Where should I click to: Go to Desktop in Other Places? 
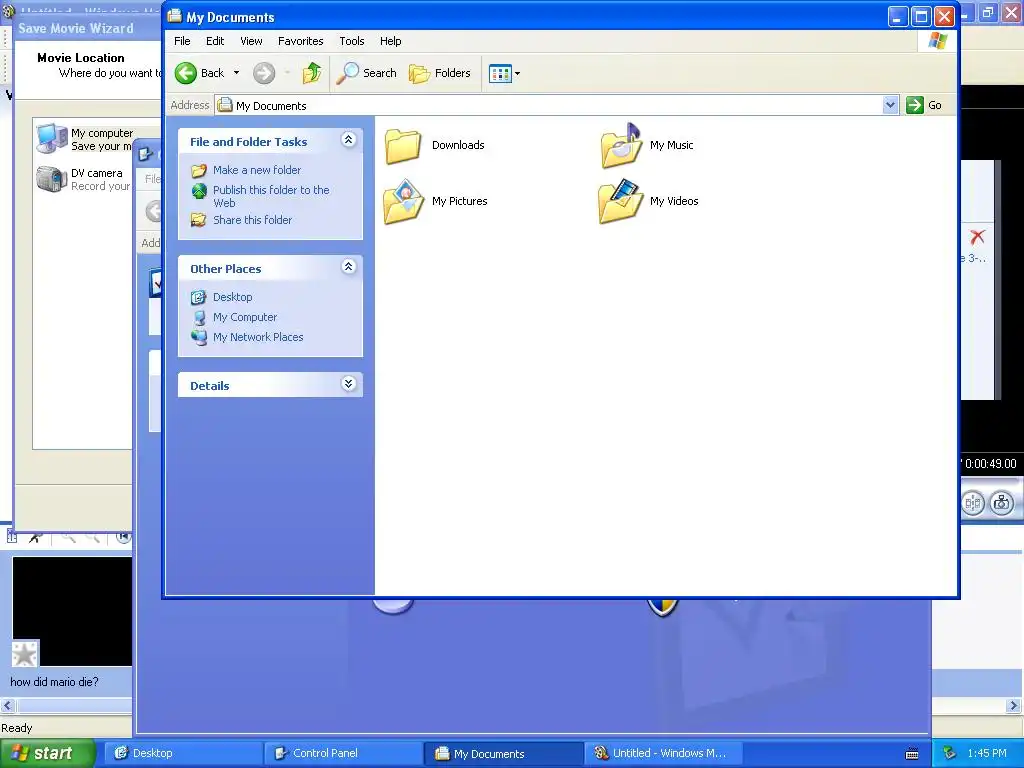[x=232, y=297]
